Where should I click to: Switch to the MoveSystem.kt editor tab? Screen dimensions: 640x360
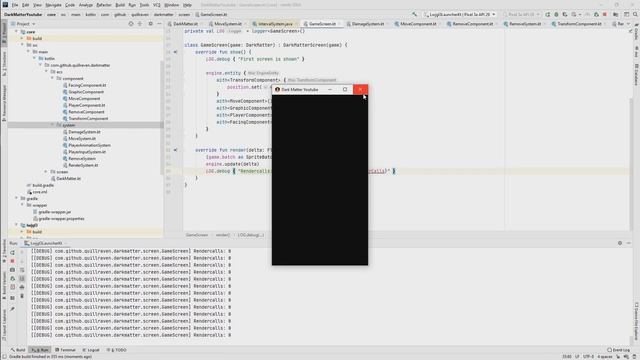[x=228, y=24]
